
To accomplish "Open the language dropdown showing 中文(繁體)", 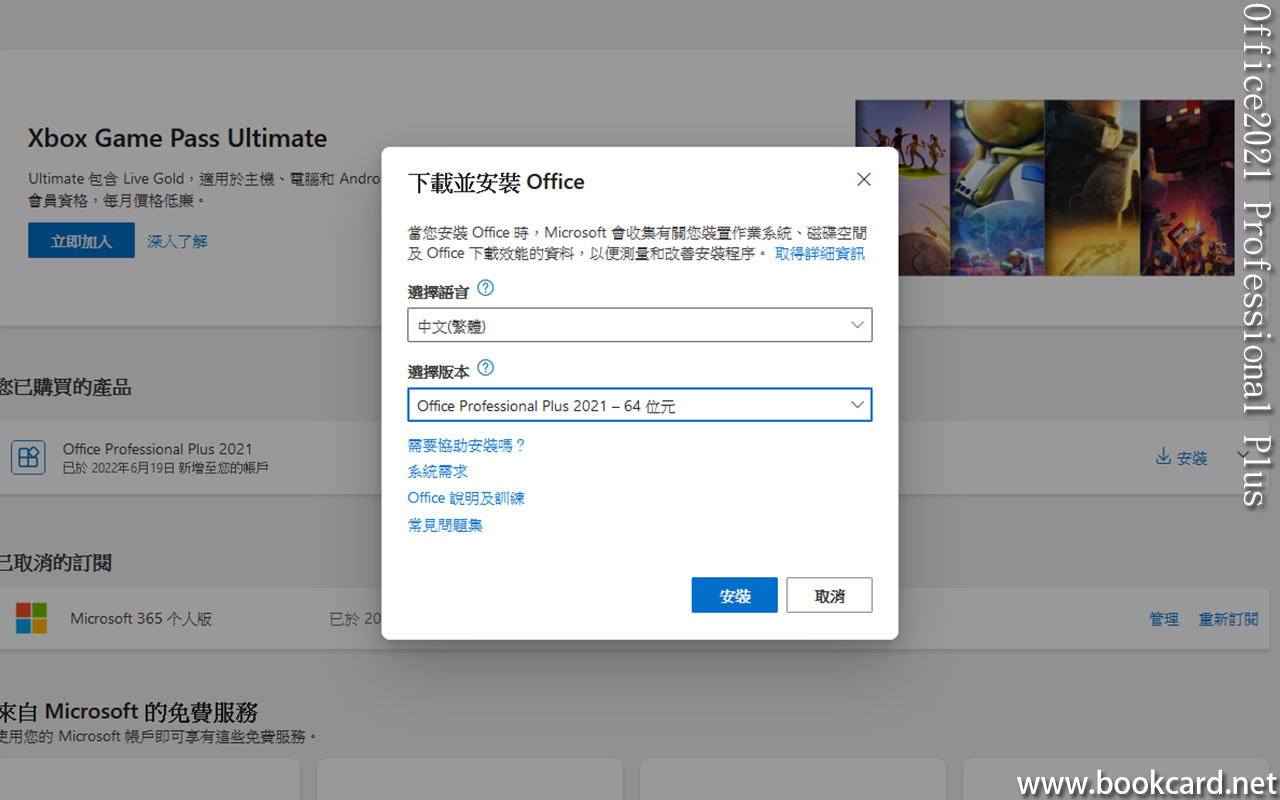I will coord(639,325).
